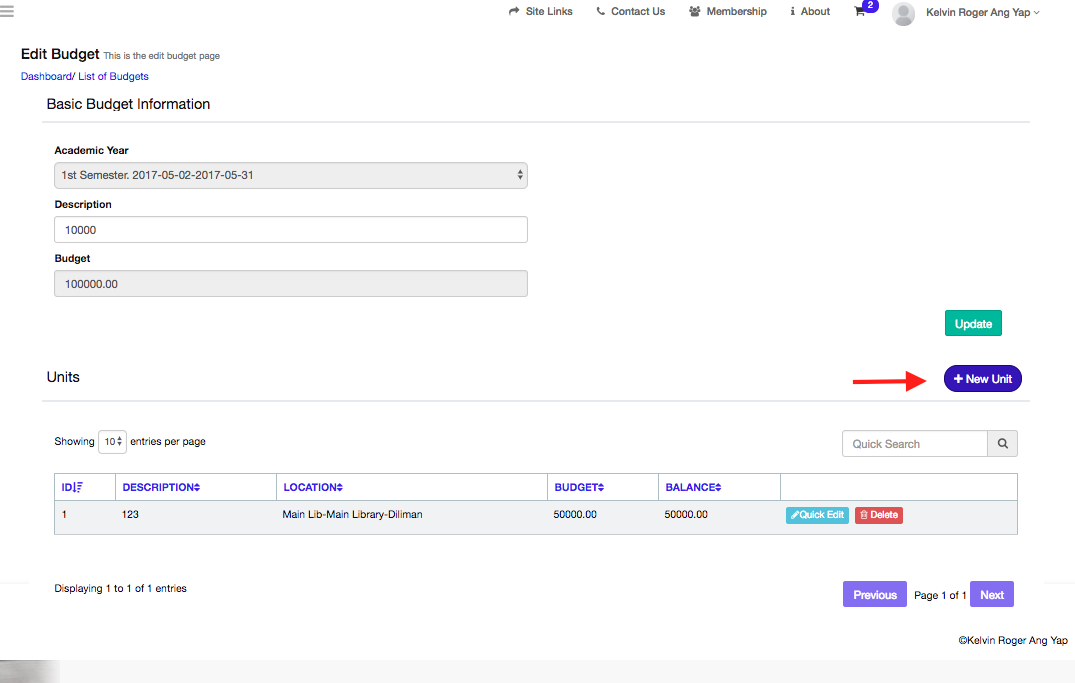Open the shopping cart icon
The height and width of the screenshot is (683, 1075).
(x=860, y=12)
